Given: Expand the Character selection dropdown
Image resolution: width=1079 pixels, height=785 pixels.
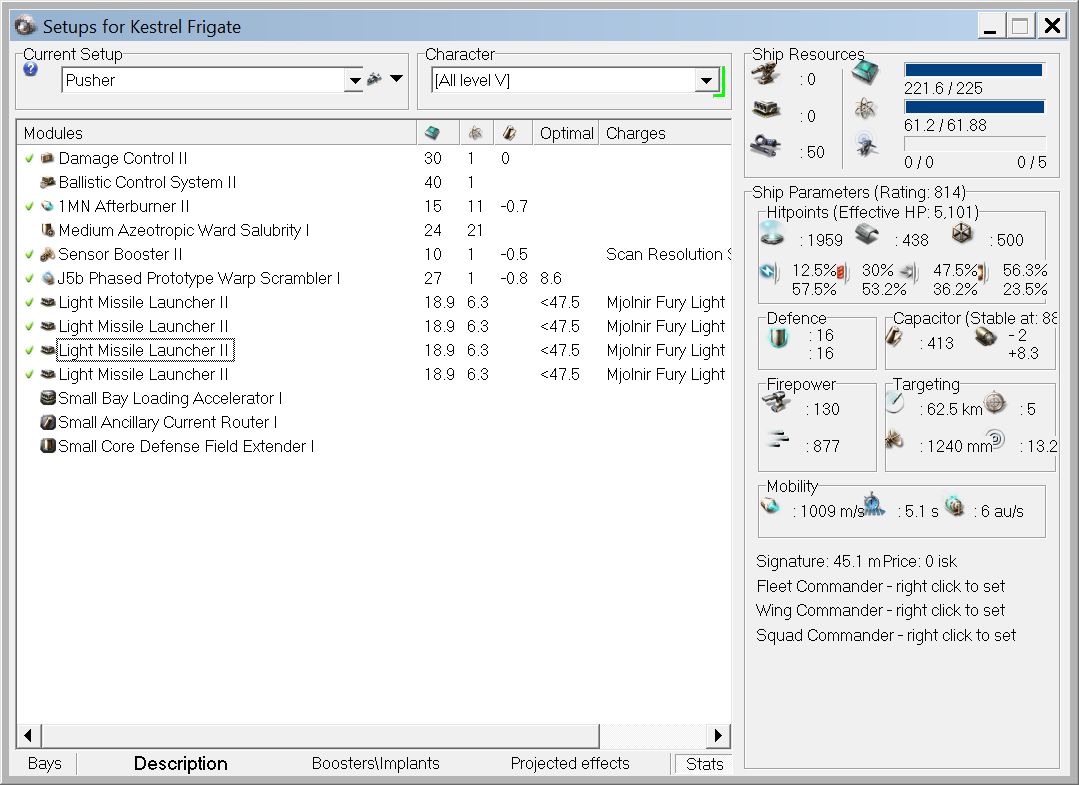Looking at the screenshot, I should tap(706, 80).
